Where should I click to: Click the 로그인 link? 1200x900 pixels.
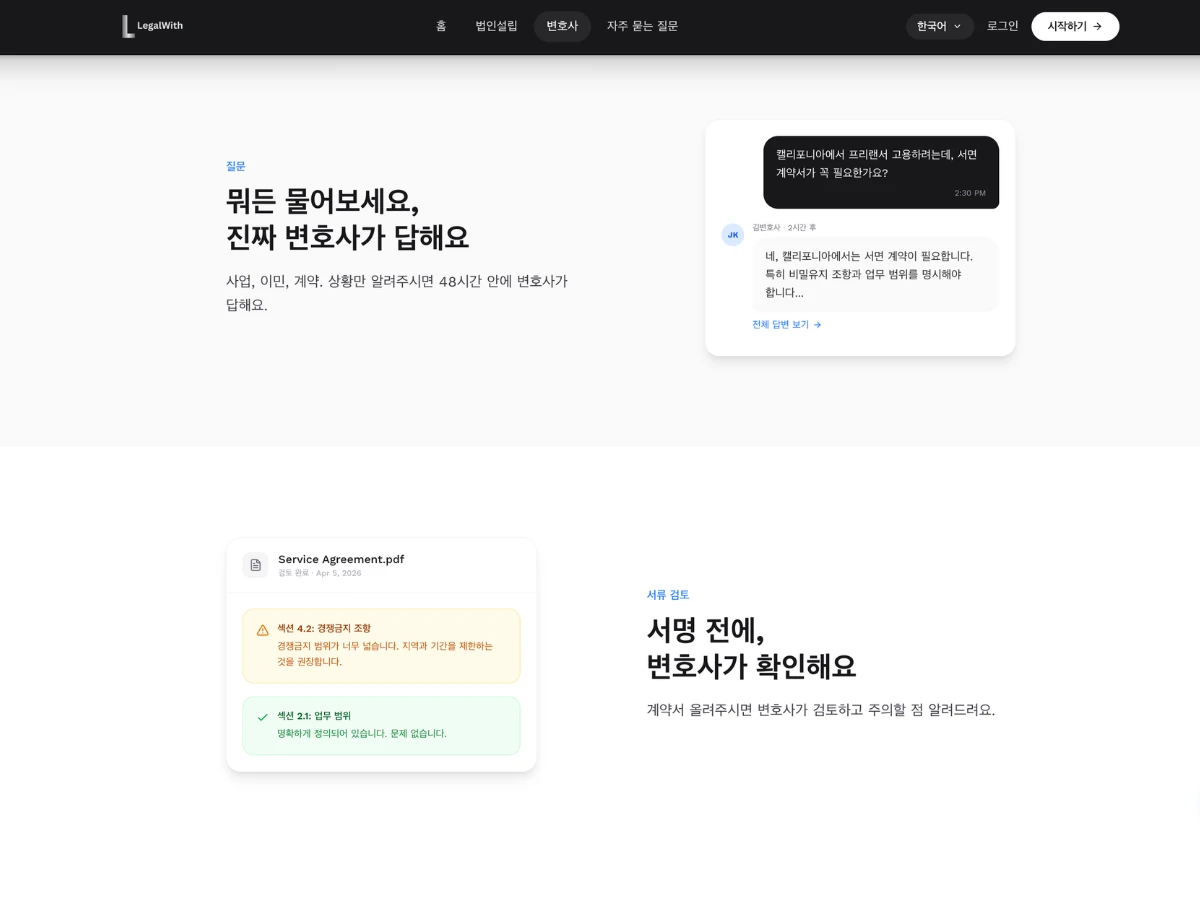point(1002,26)
